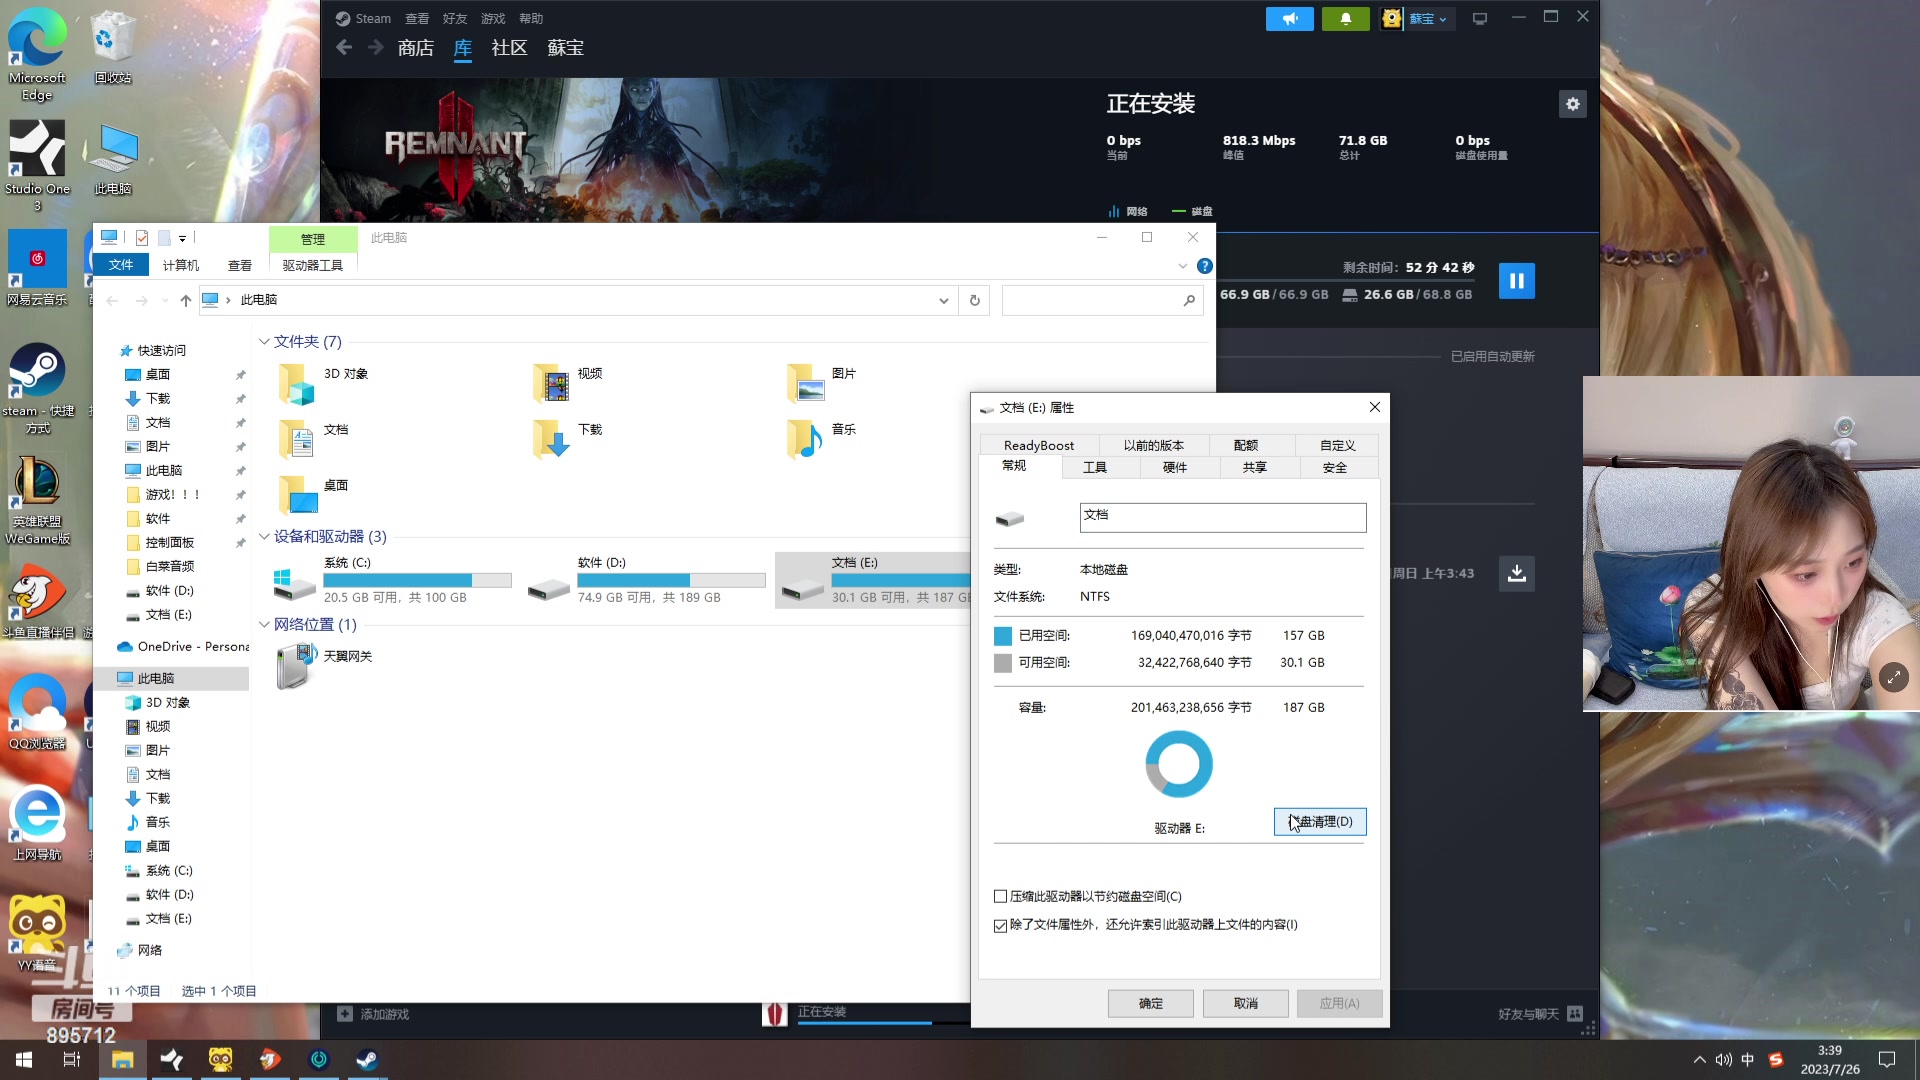The image size is (1920, 1080).
Task: Enable compress this drive to save disk space
Action: pyautogui.click(x=1000, y=896)
